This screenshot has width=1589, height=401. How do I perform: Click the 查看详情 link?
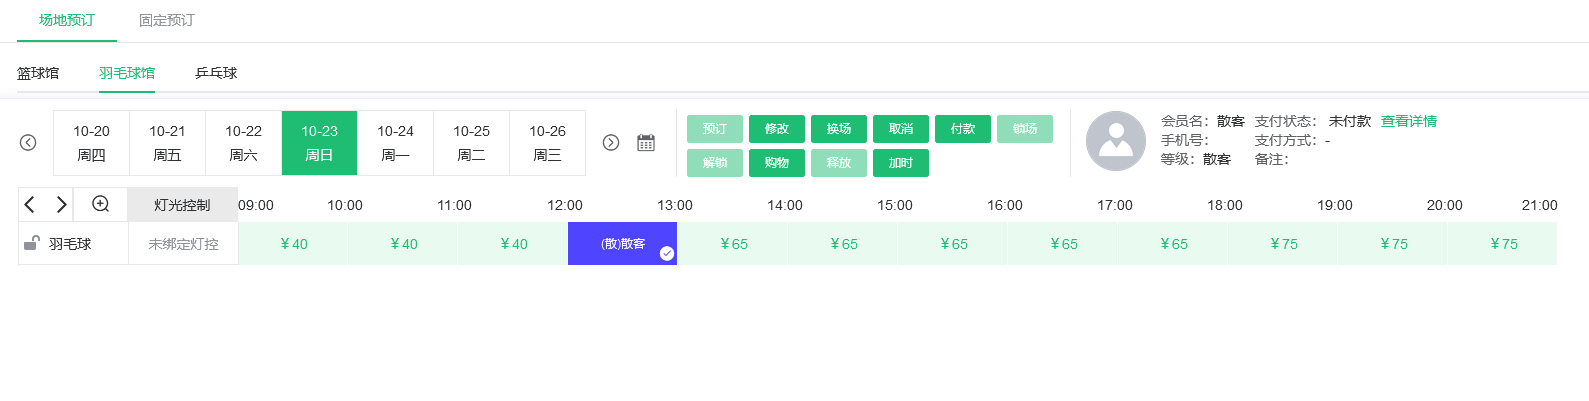(1408, 121)
